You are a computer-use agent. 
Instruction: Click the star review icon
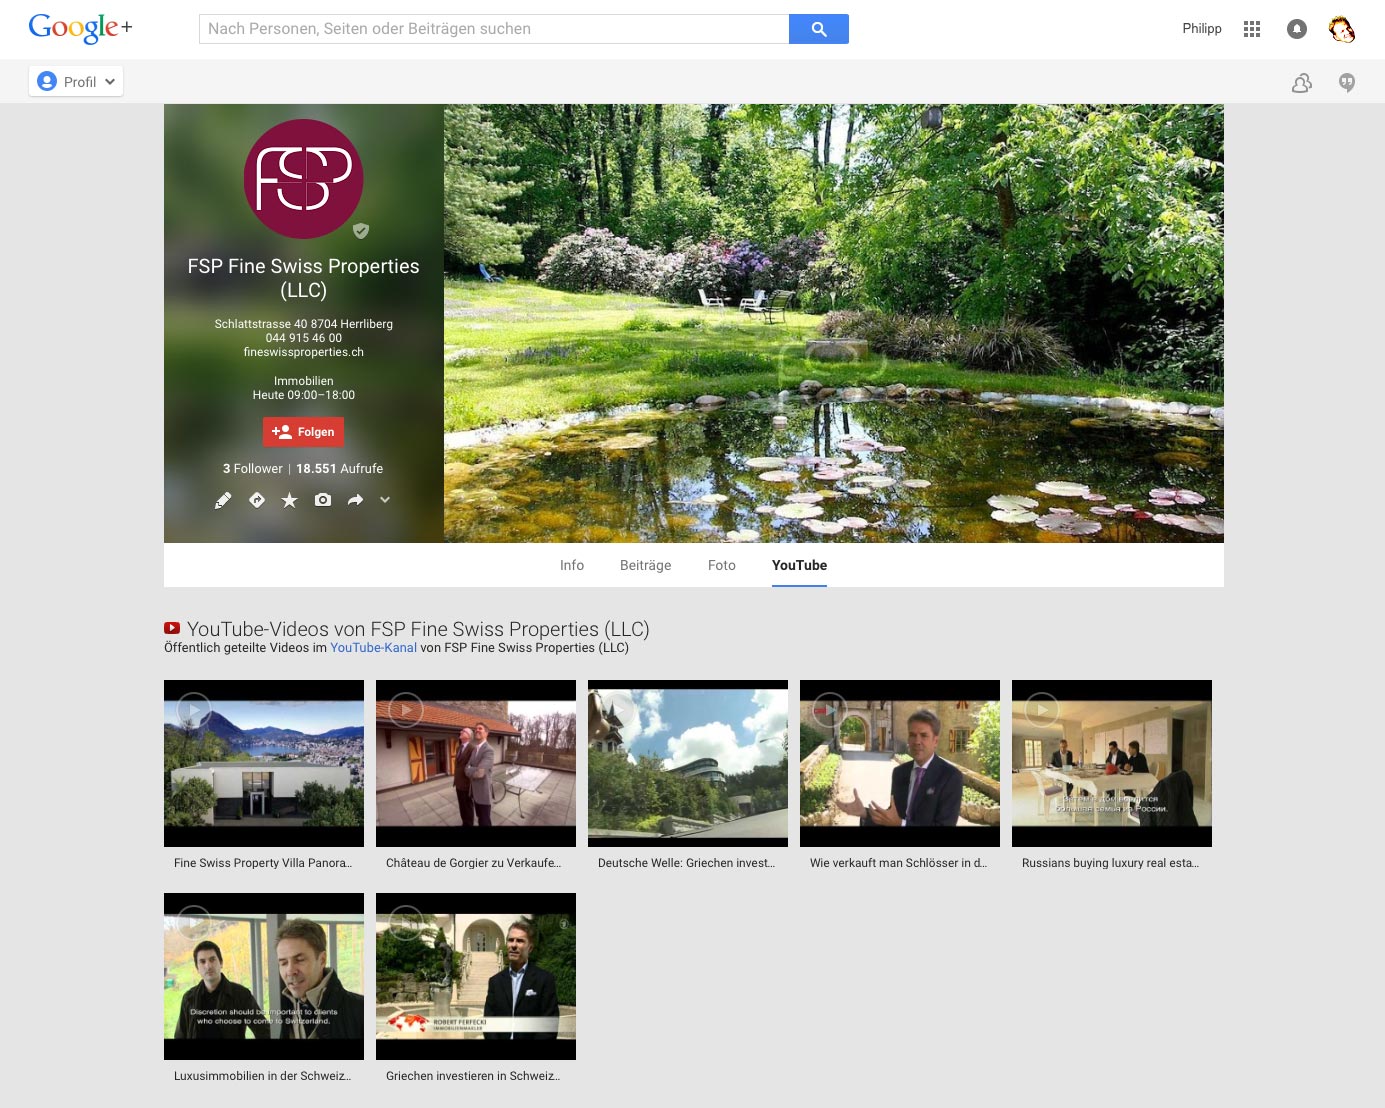289,500
